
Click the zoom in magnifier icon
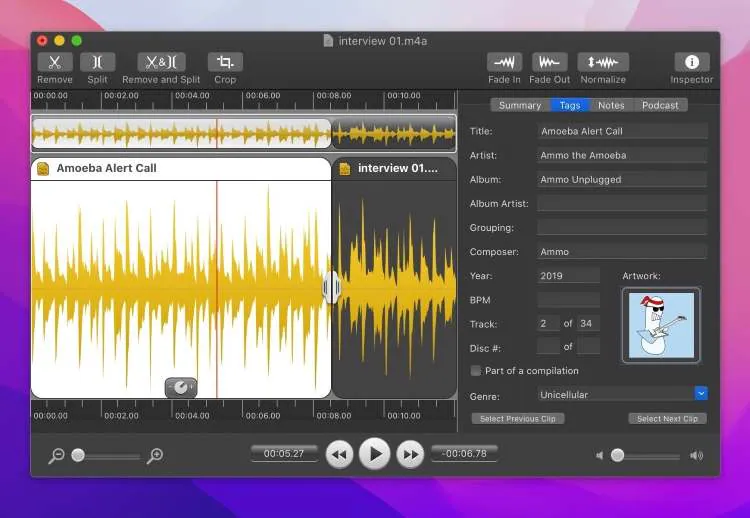154,456
